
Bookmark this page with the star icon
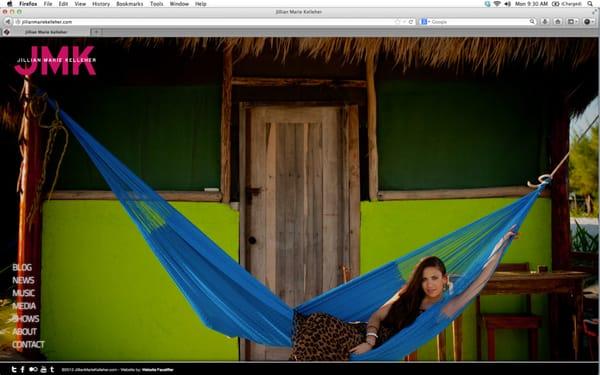(397, 22)
